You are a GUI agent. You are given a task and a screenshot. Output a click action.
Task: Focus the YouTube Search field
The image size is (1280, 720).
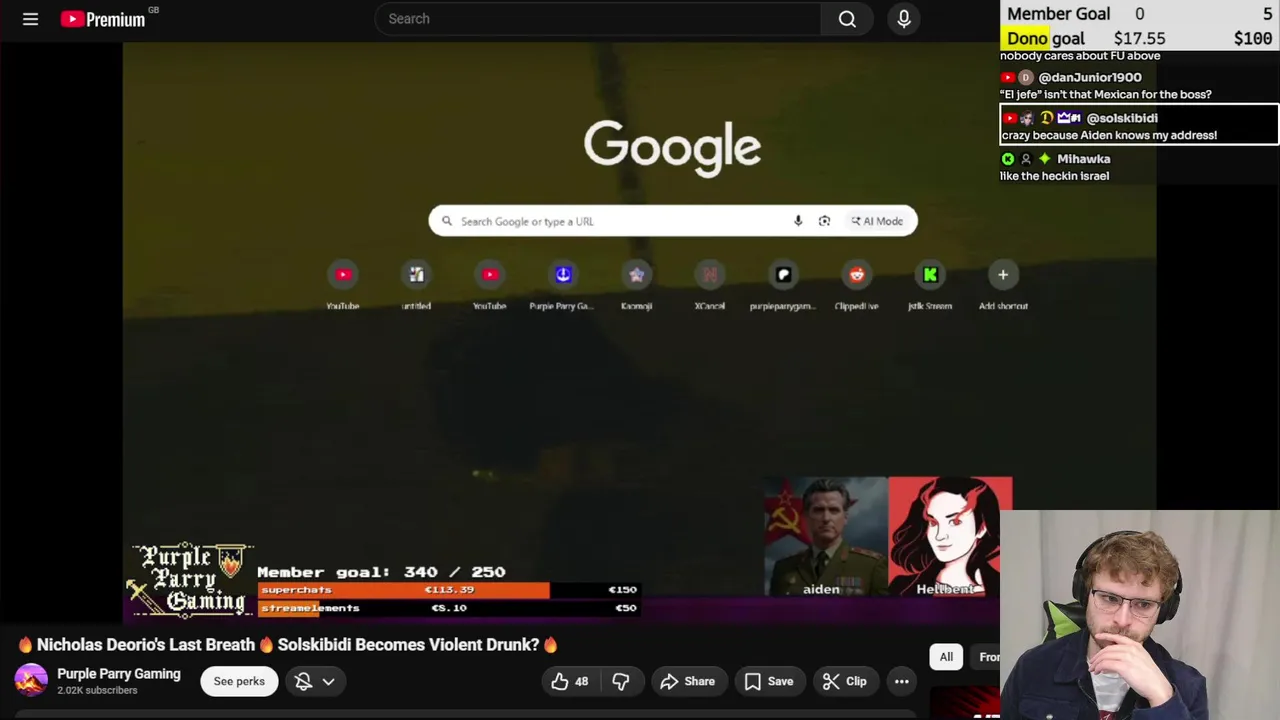[598, 19]
